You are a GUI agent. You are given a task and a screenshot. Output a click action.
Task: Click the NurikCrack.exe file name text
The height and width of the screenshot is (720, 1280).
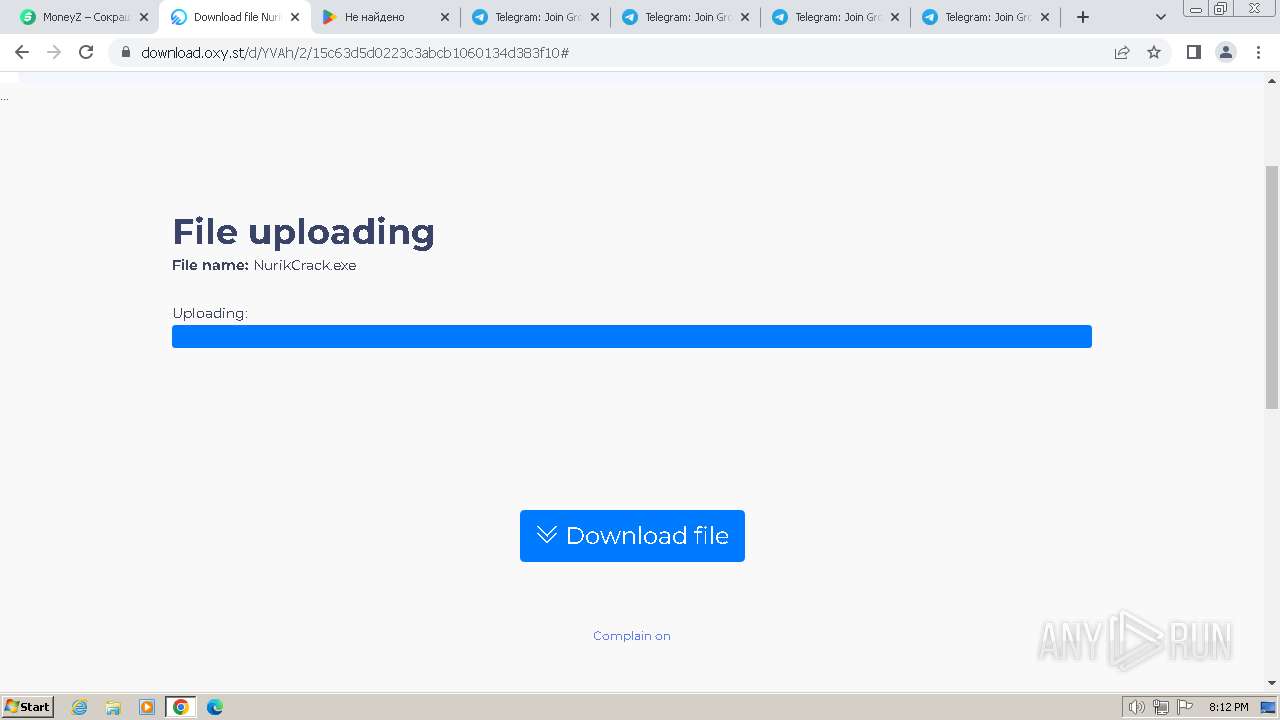click(x=305, y=265)
